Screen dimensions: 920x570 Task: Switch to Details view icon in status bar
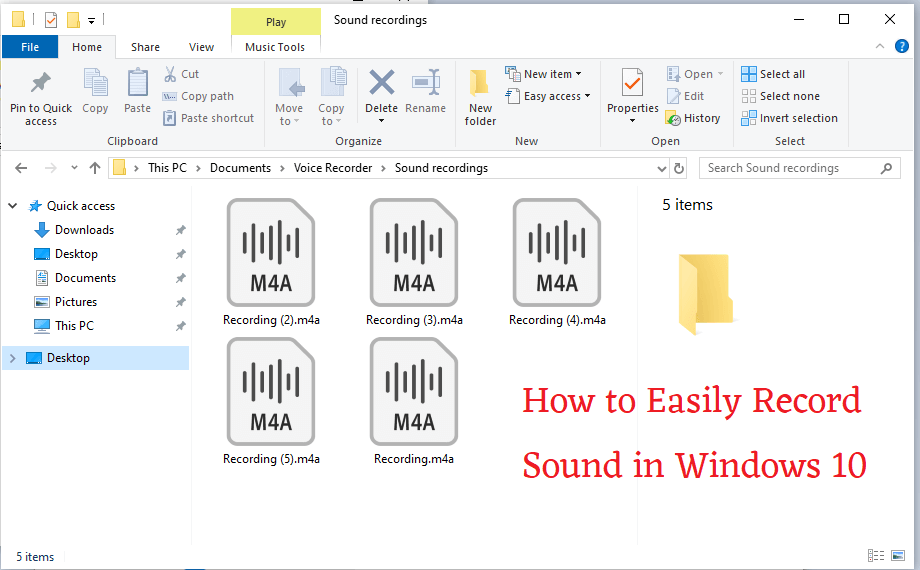[x=876, y=555]
